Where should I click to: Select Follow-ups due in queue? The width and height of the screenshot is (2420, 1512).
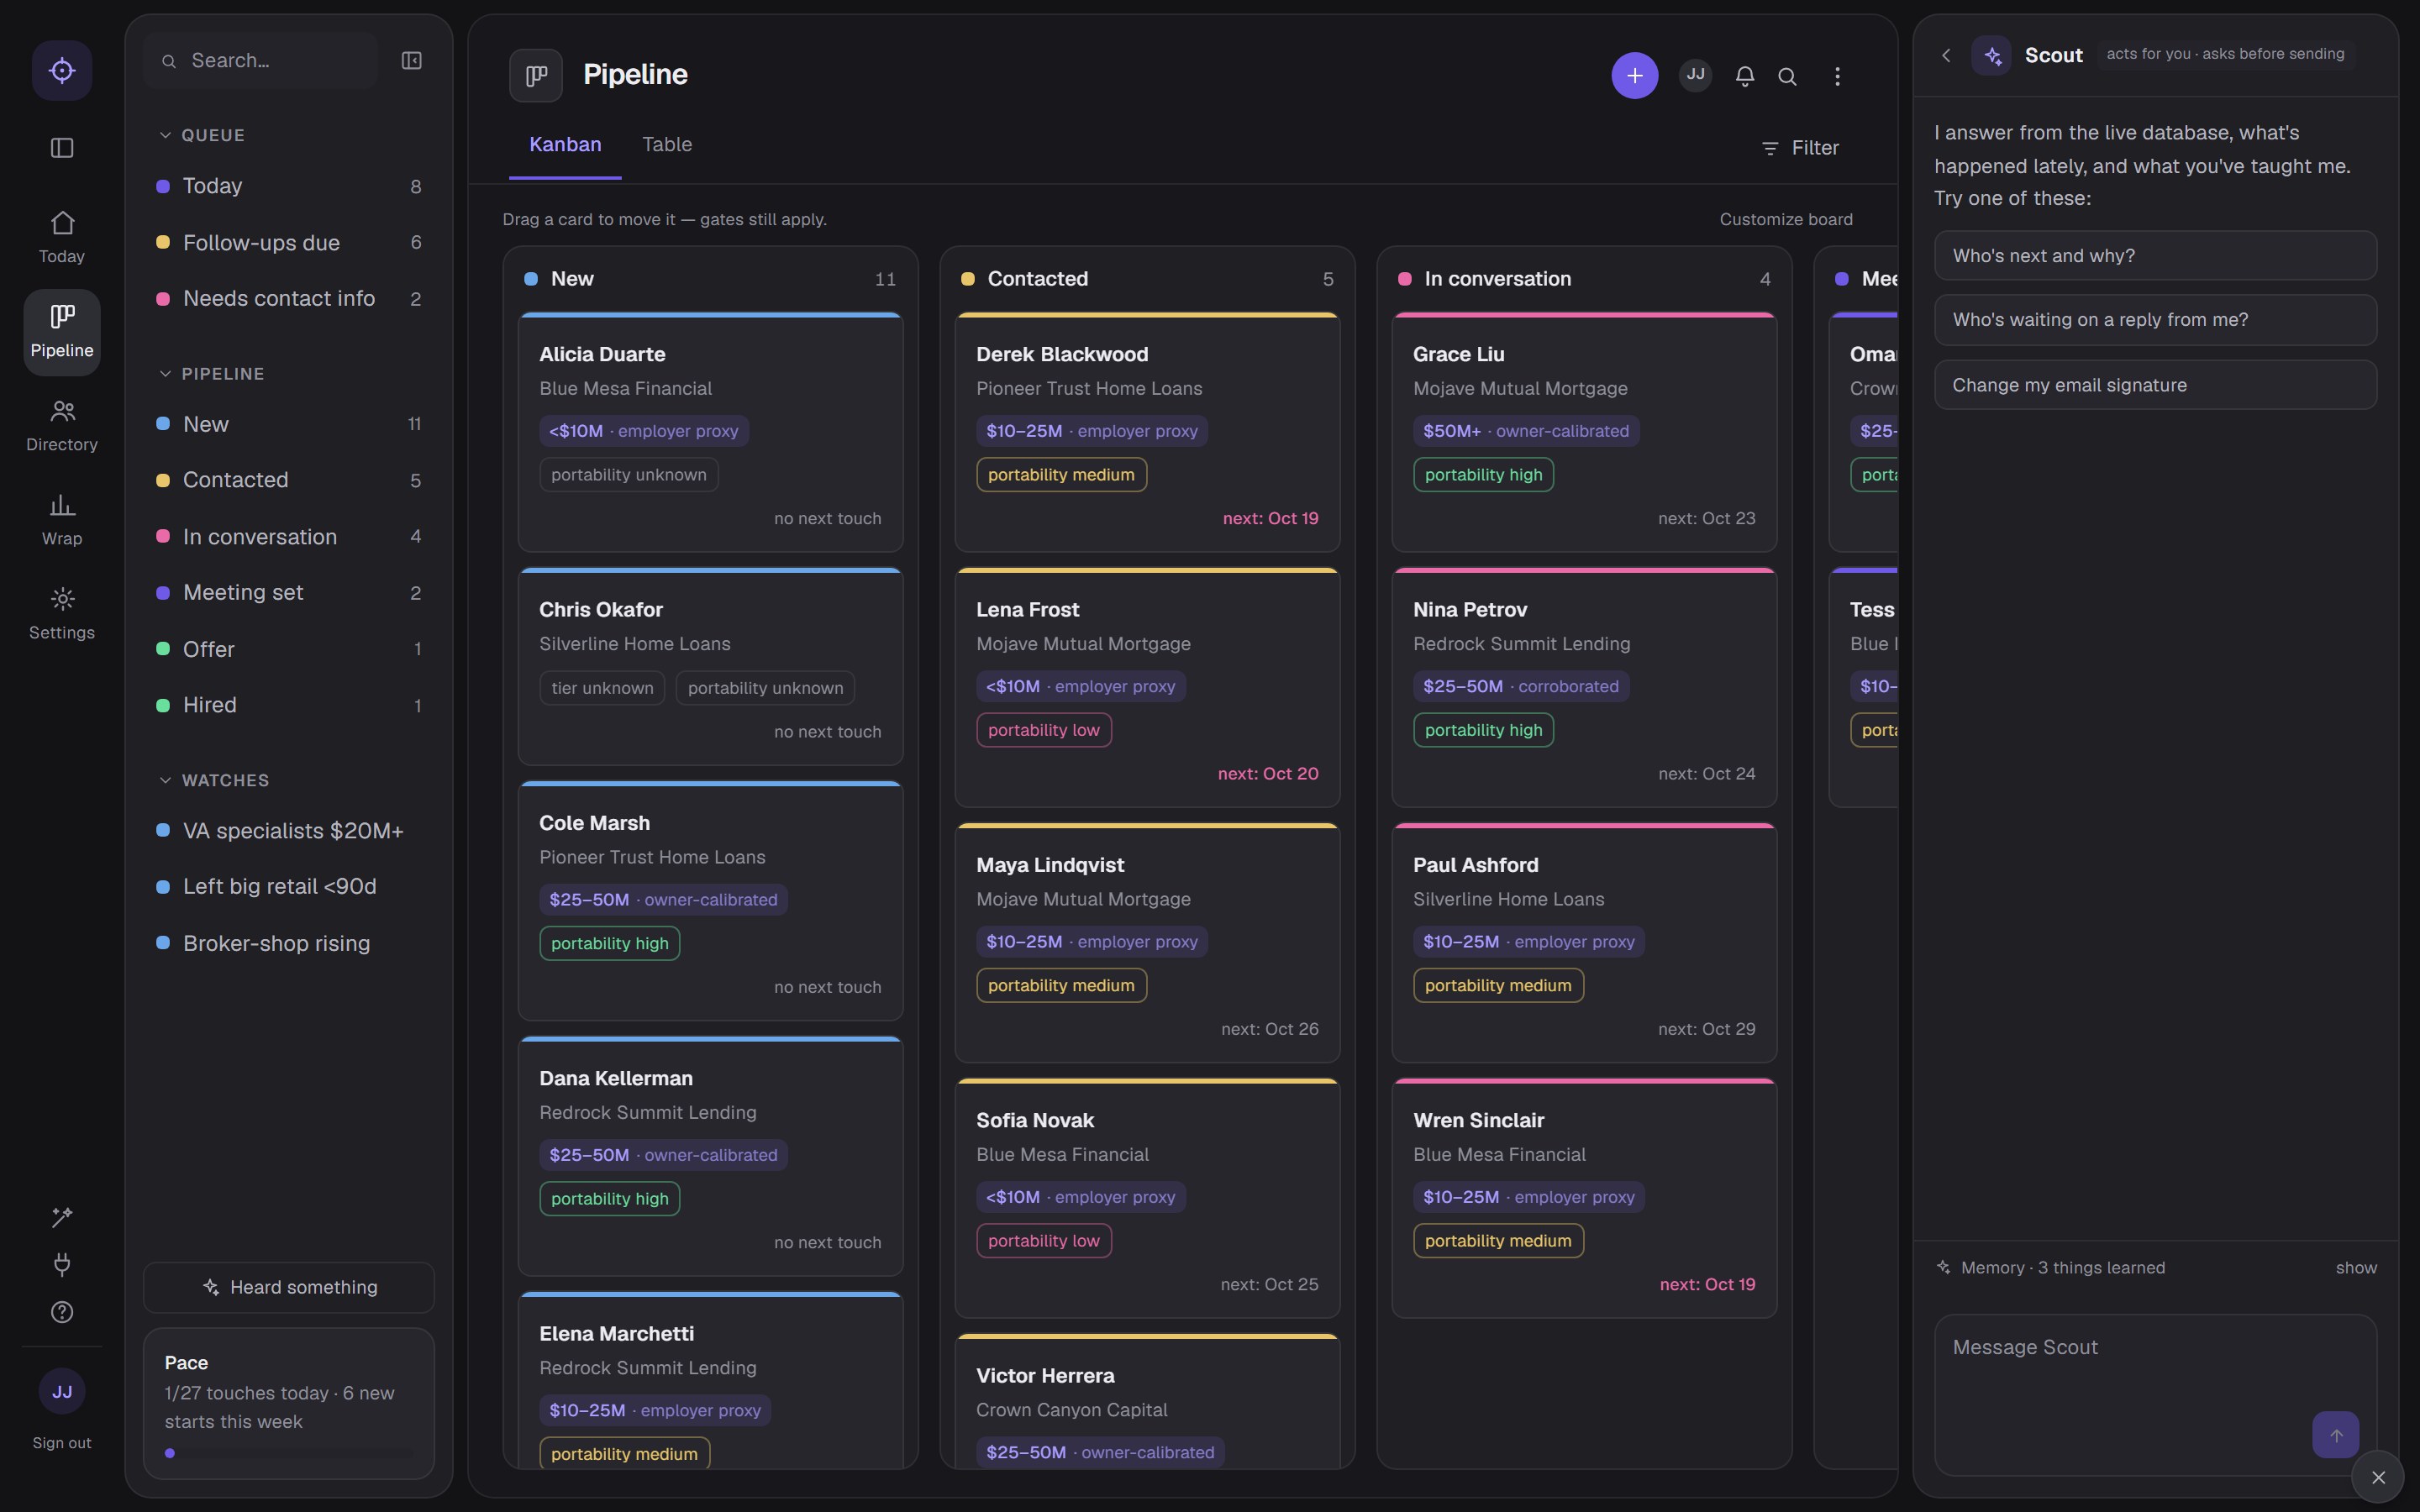[x=289, y=242]
